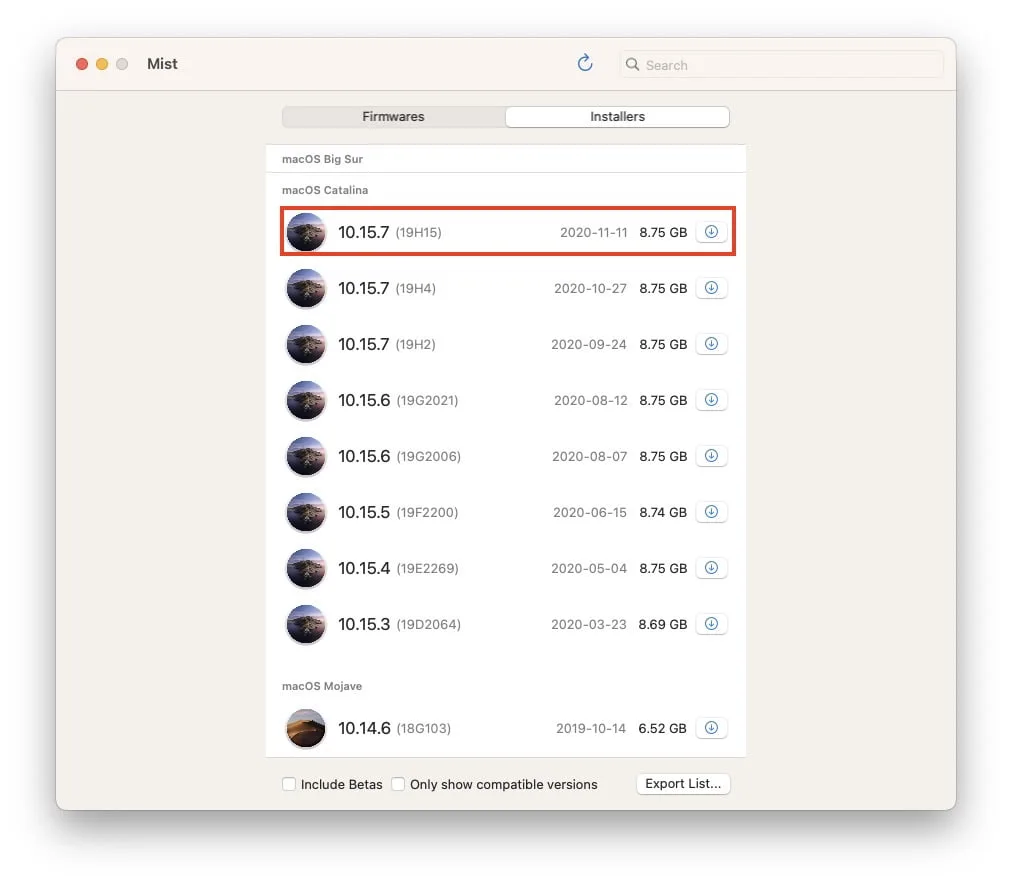Download macOS 10.15.5 build 19F2200
The width and height of the screenshot is (1012, 884).
(x=711, y=512)
